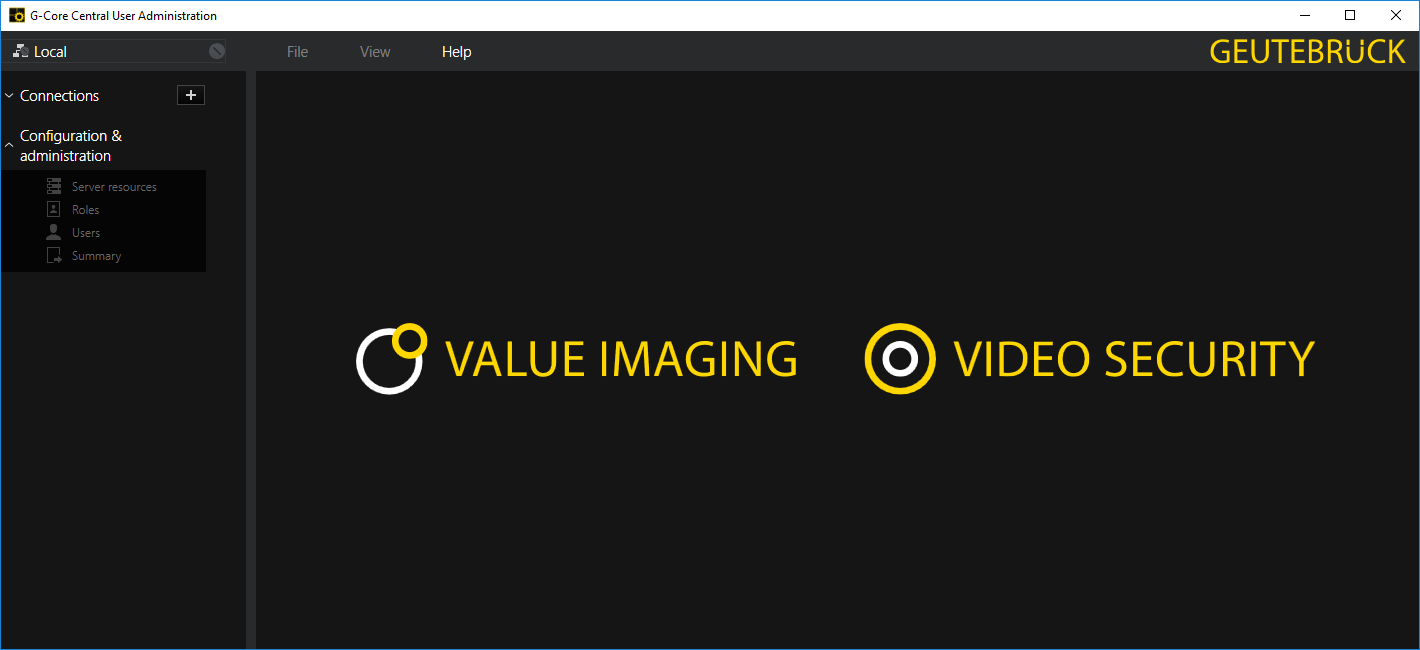
Task: Select the Local connection field
Action: click(114, 51)
